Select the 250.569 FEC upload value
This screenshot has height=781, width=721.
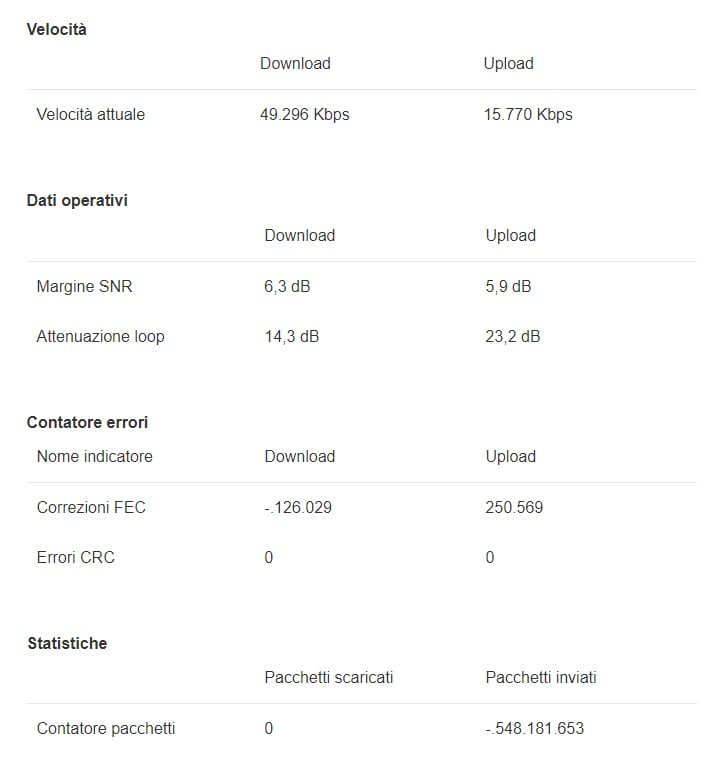514,507
